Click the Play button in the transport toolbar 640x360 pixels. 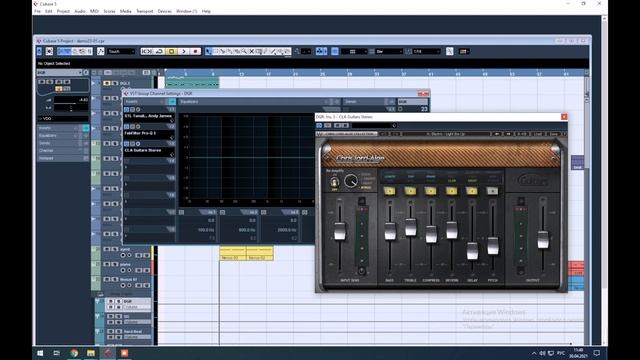tap(184, 51)
